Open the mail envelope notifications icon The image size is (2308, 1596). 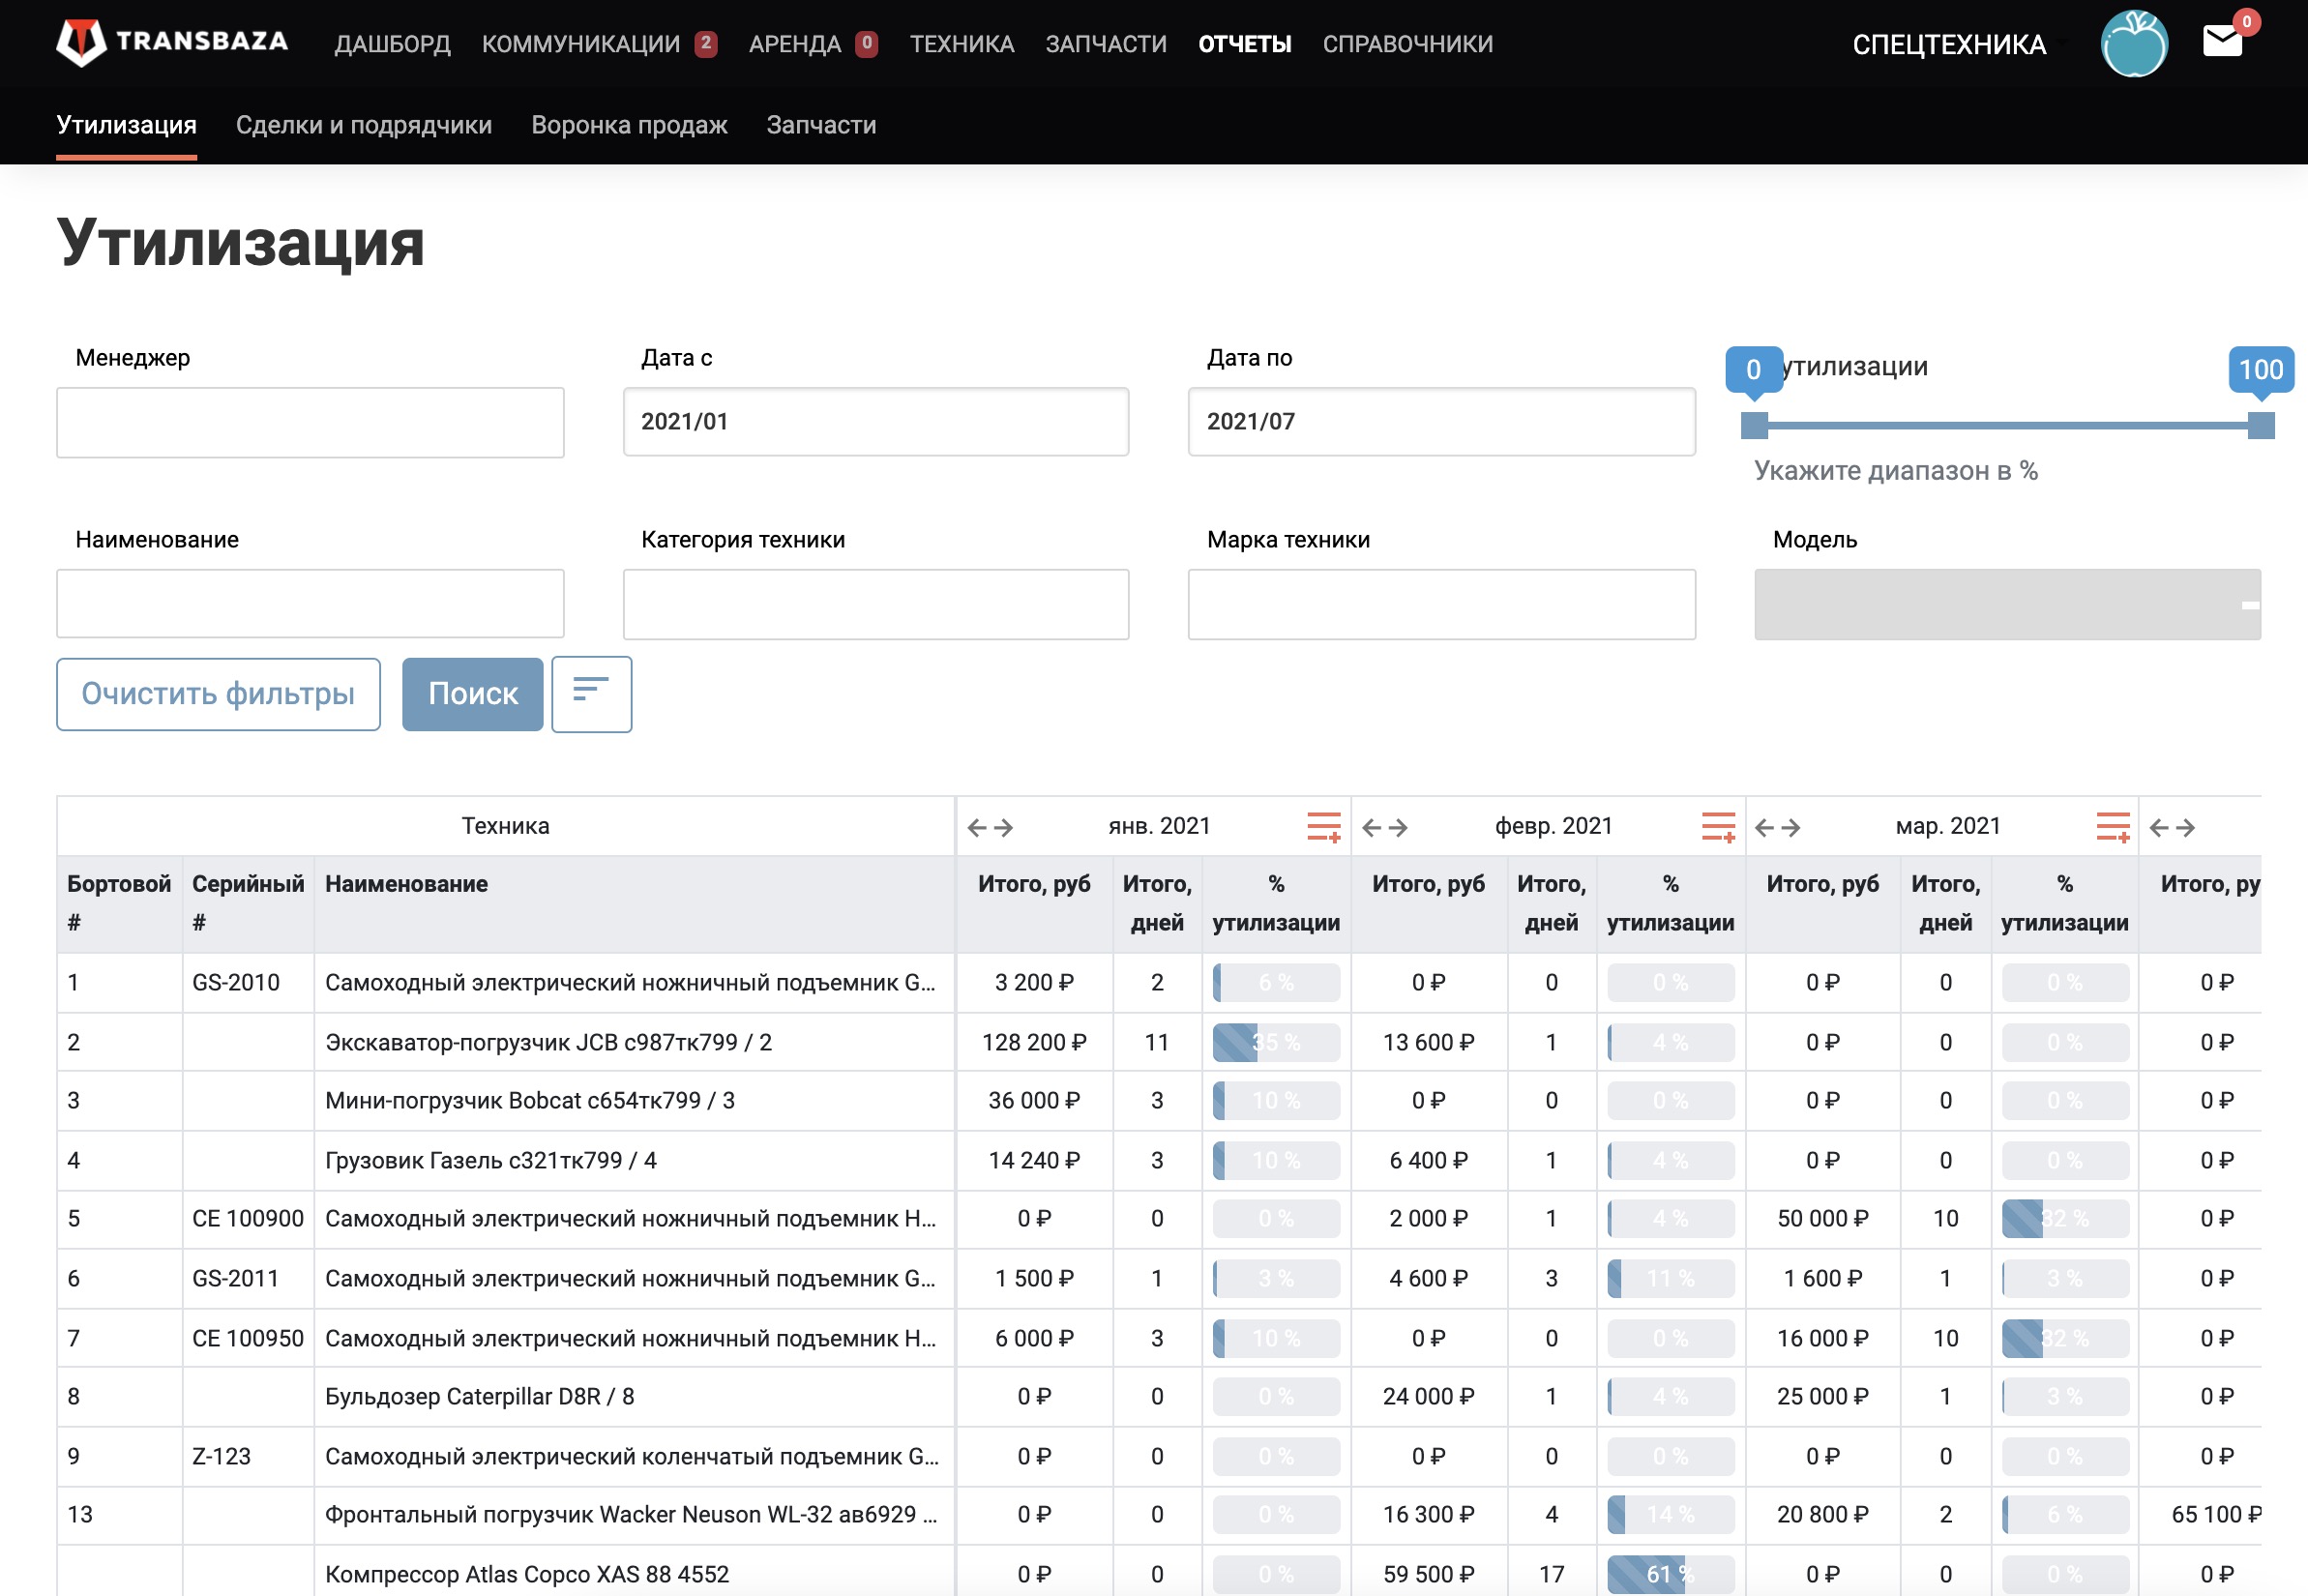tap(2222, 41)
